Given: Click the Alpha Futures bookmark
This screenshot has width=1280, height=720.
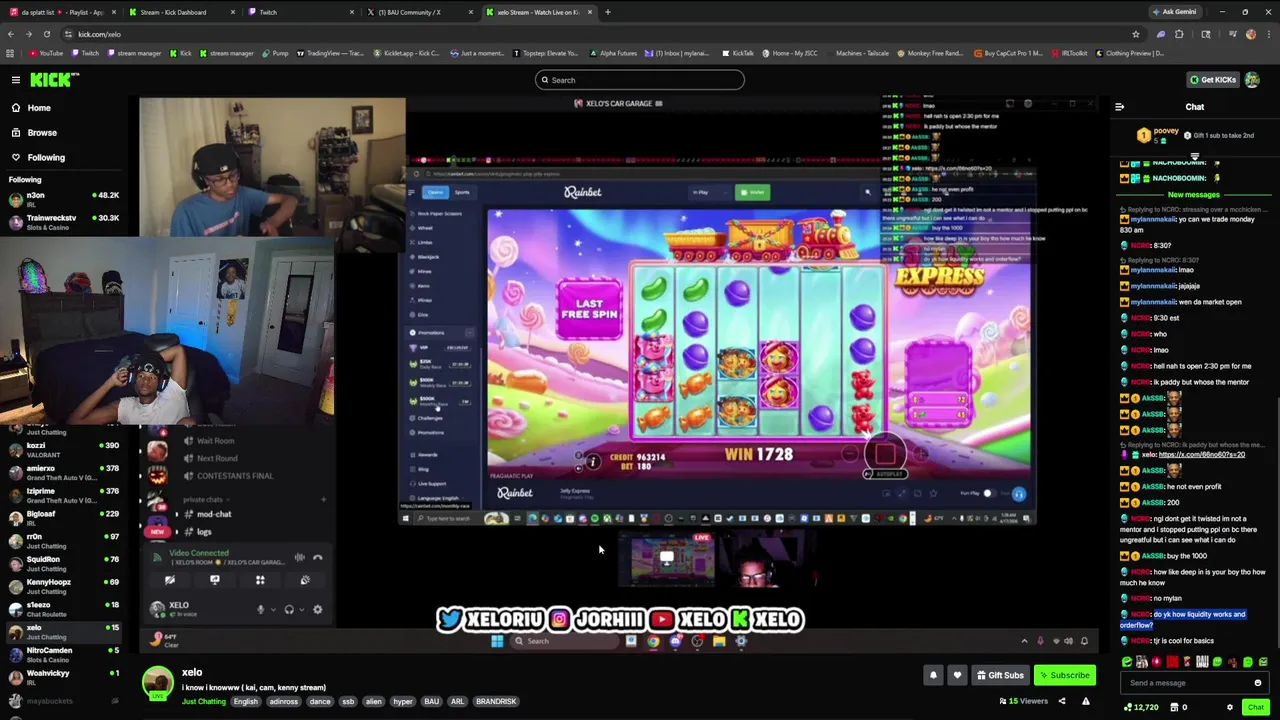Looking at the screenshot, I should pyautogui.click(x=613, y=53).
